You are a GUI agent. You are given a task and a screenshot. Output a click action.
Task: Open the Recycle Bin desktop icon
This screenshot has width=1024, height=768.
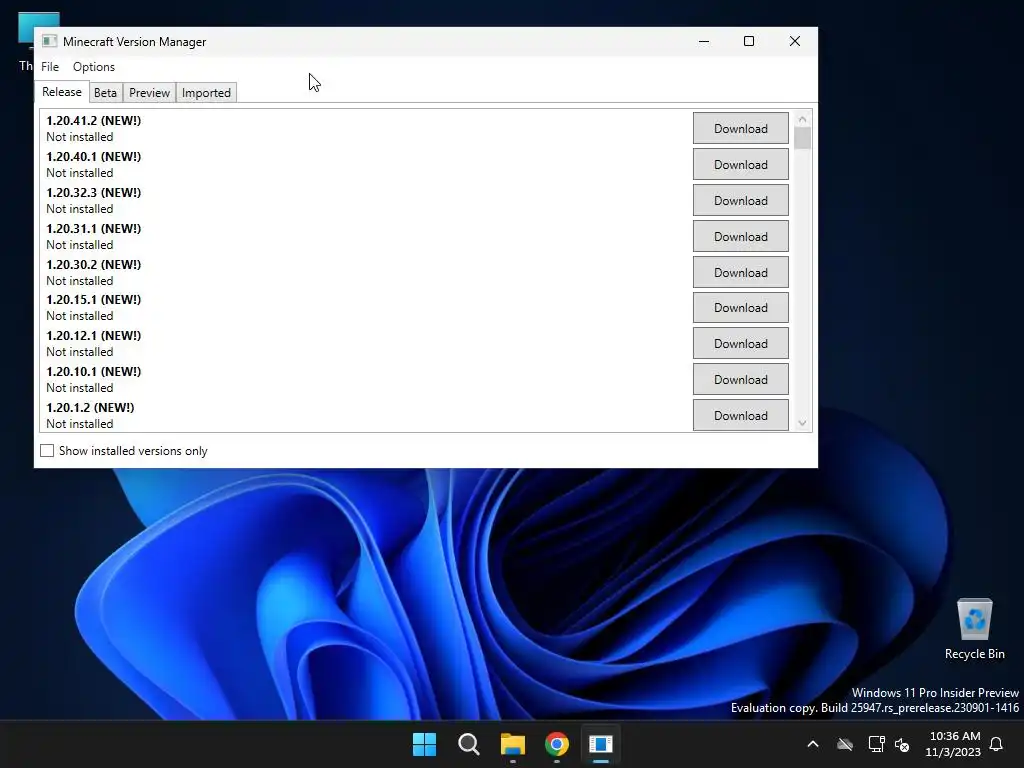point(974,629)
